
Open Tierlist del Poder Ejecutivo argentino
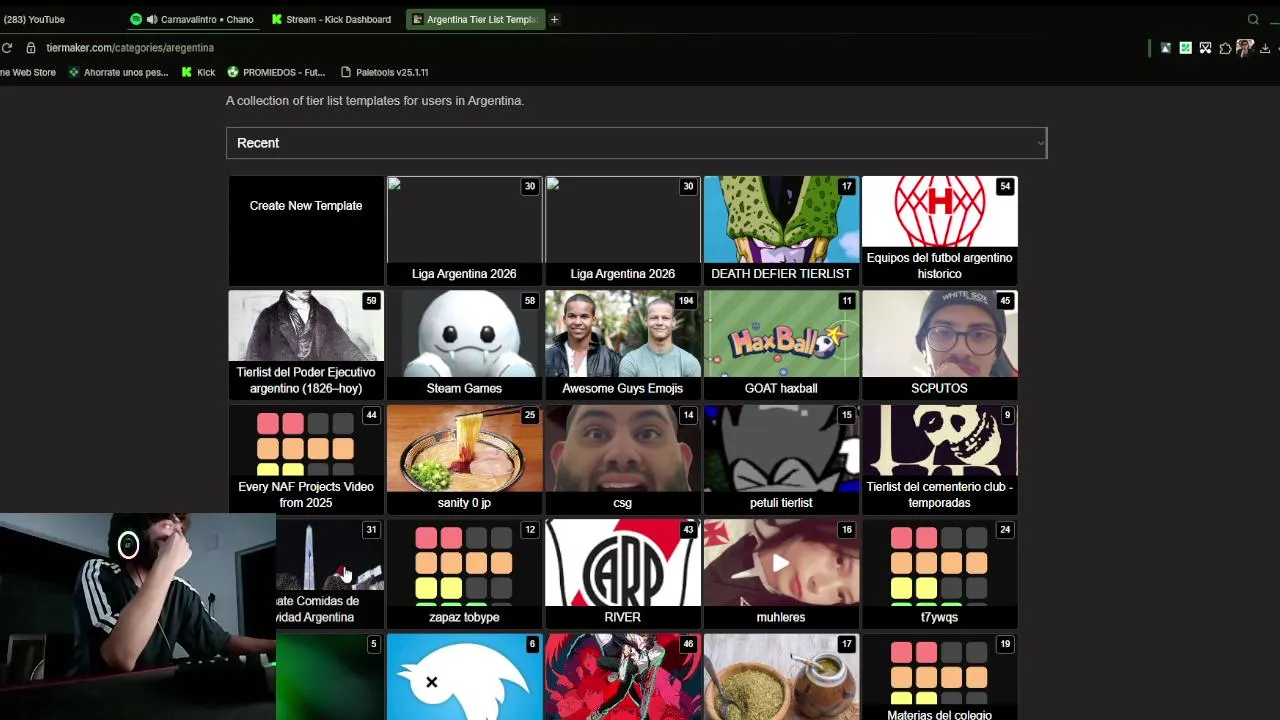coord(306,345)
